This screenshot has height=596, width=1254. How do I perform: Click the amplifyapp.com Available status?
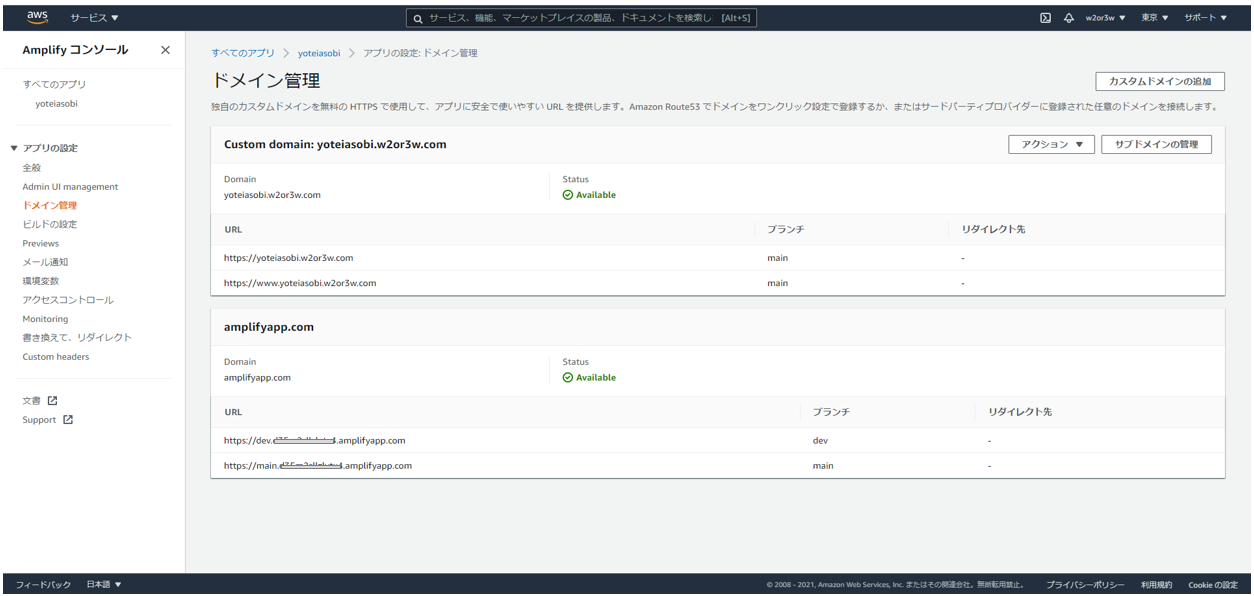coord(589,378)
